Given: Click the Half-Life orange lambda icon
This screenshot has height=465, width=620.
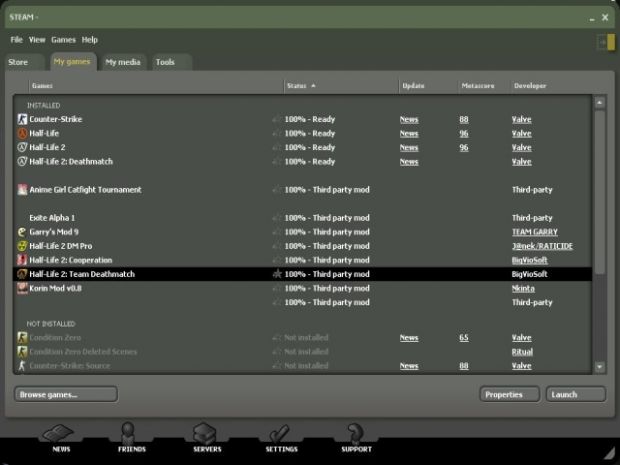Looking at the screenshot, I should (x=22, y=133).
